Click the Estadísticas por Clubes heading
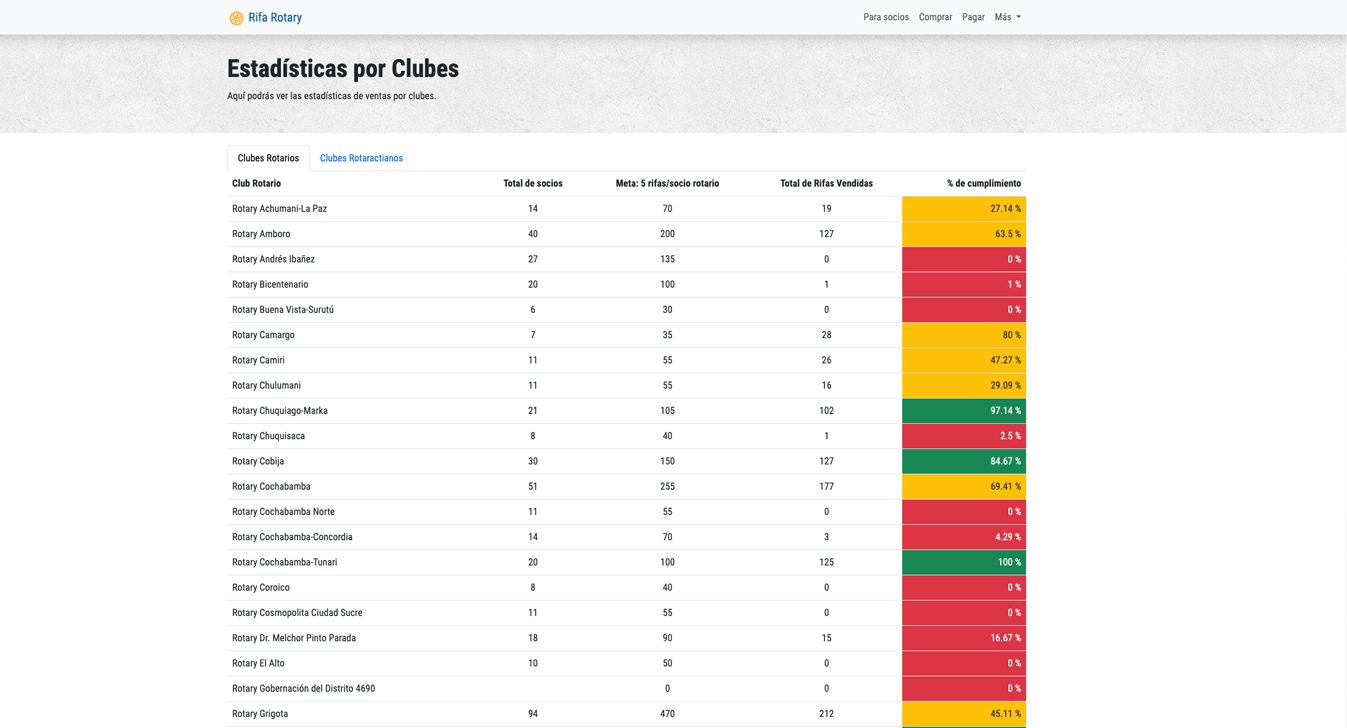This screenshot has width=1347, height=728. [343, 69]
